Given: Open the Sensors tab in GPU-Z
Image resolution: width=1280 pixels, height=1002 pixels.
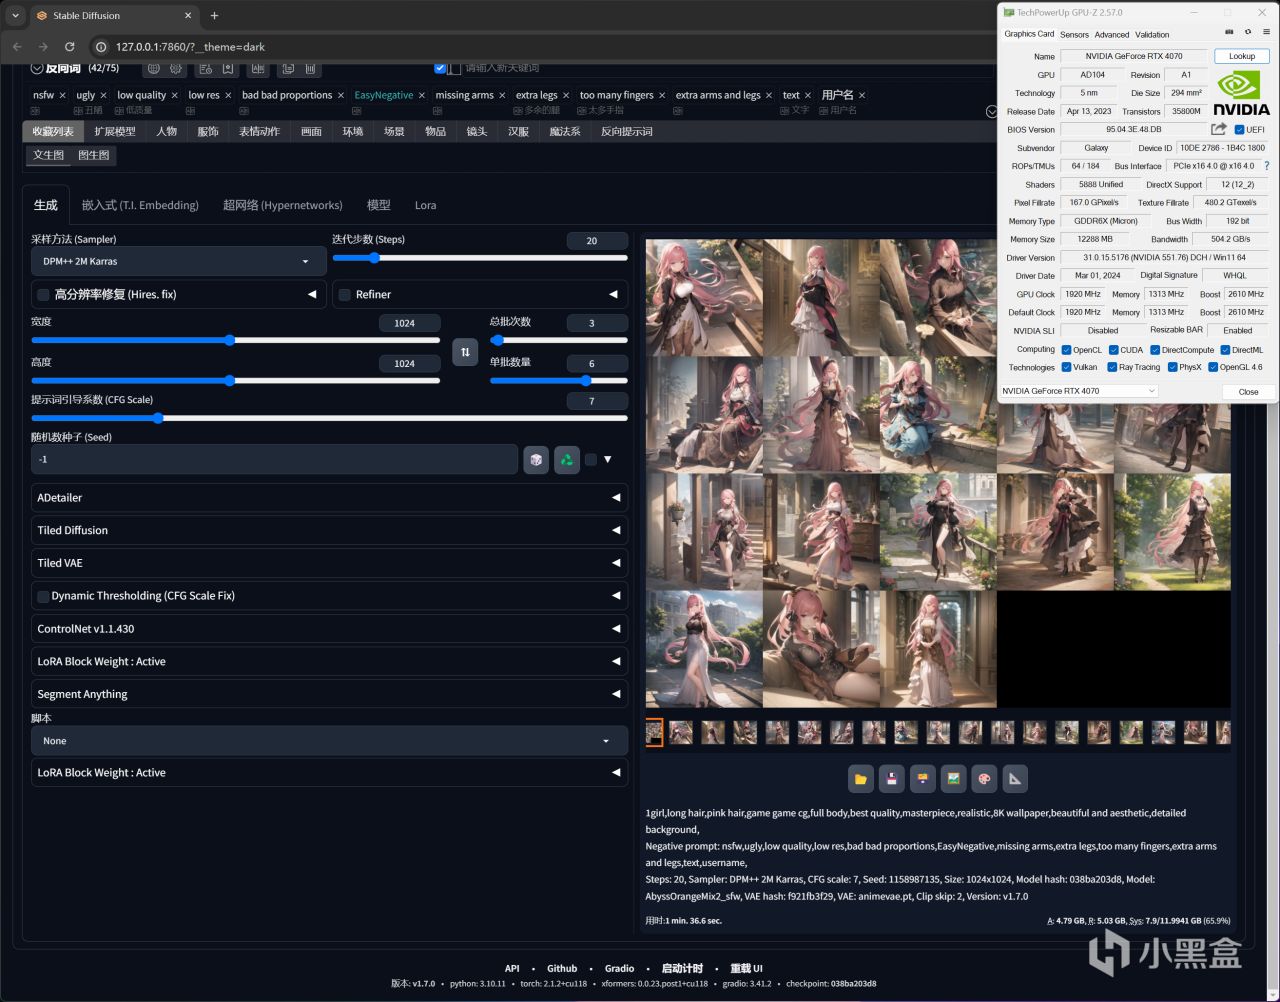Looking at the screenshot, I should 1074,34.
